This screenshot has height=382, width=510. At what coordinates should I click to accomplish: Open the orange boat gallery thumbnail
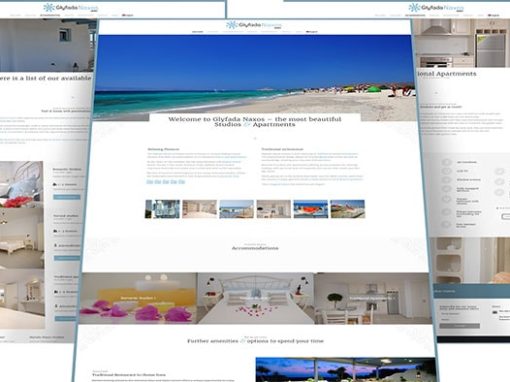point(311,209)
